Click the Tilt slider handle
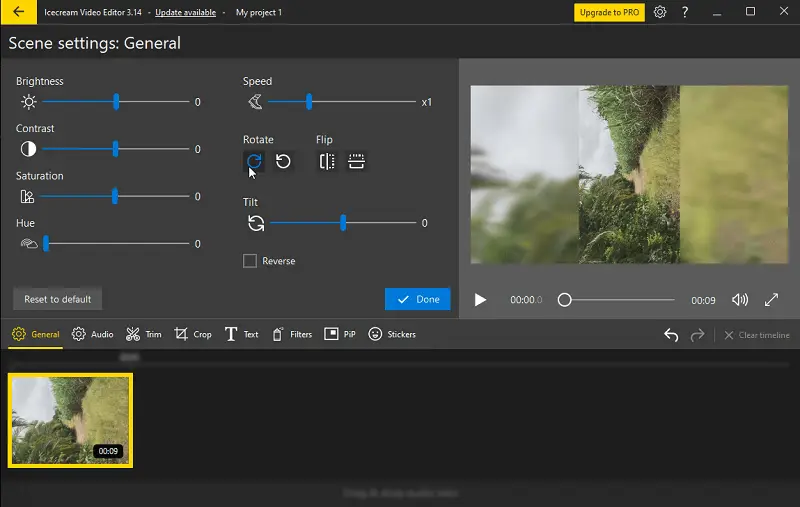 [x=343, y=223]
